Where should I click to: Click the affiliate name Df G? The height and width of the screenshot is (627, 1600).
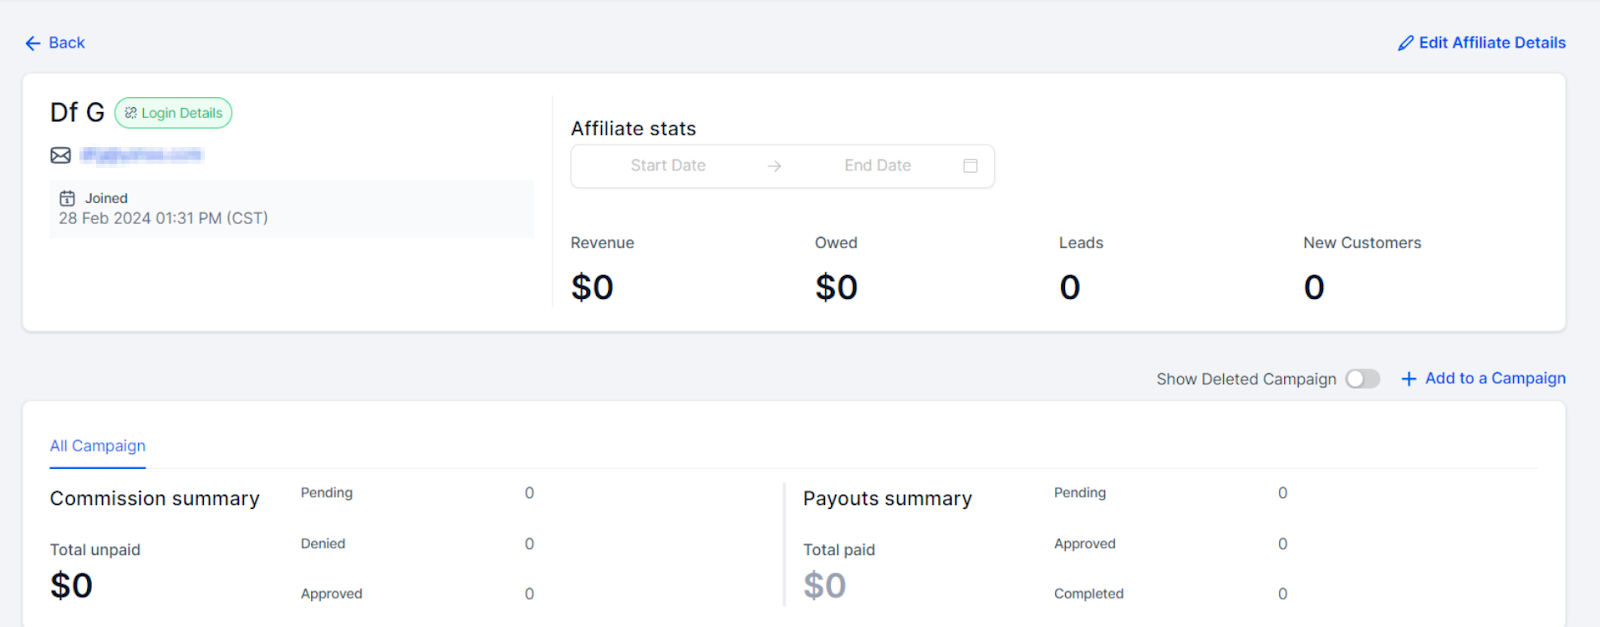click(x=77, y=113)
